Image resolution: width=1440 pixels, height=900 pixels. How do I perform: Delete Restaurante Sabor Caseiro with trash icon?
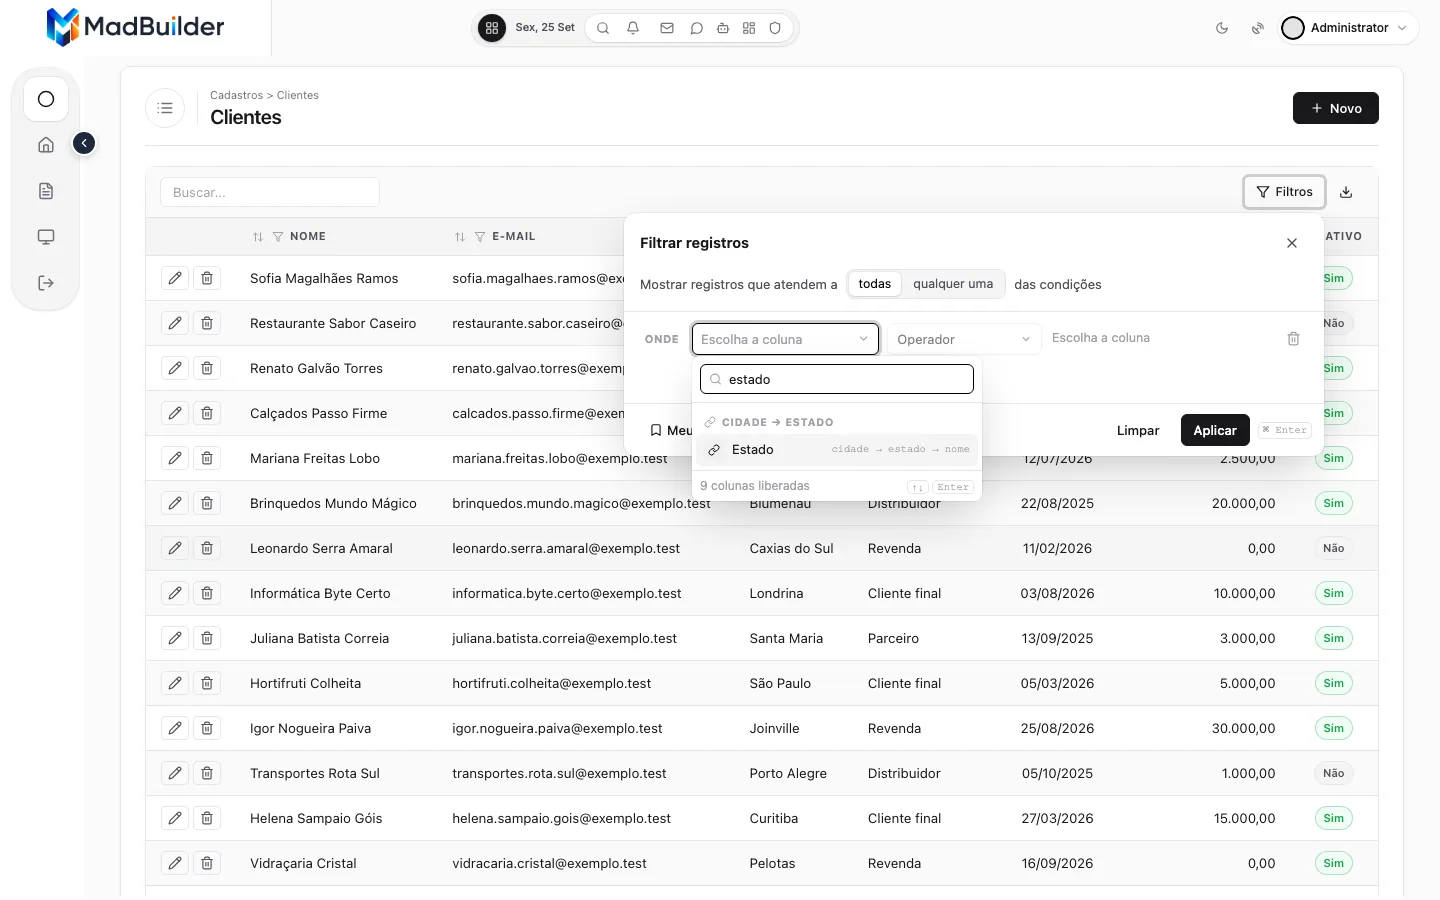pos(207,323)
